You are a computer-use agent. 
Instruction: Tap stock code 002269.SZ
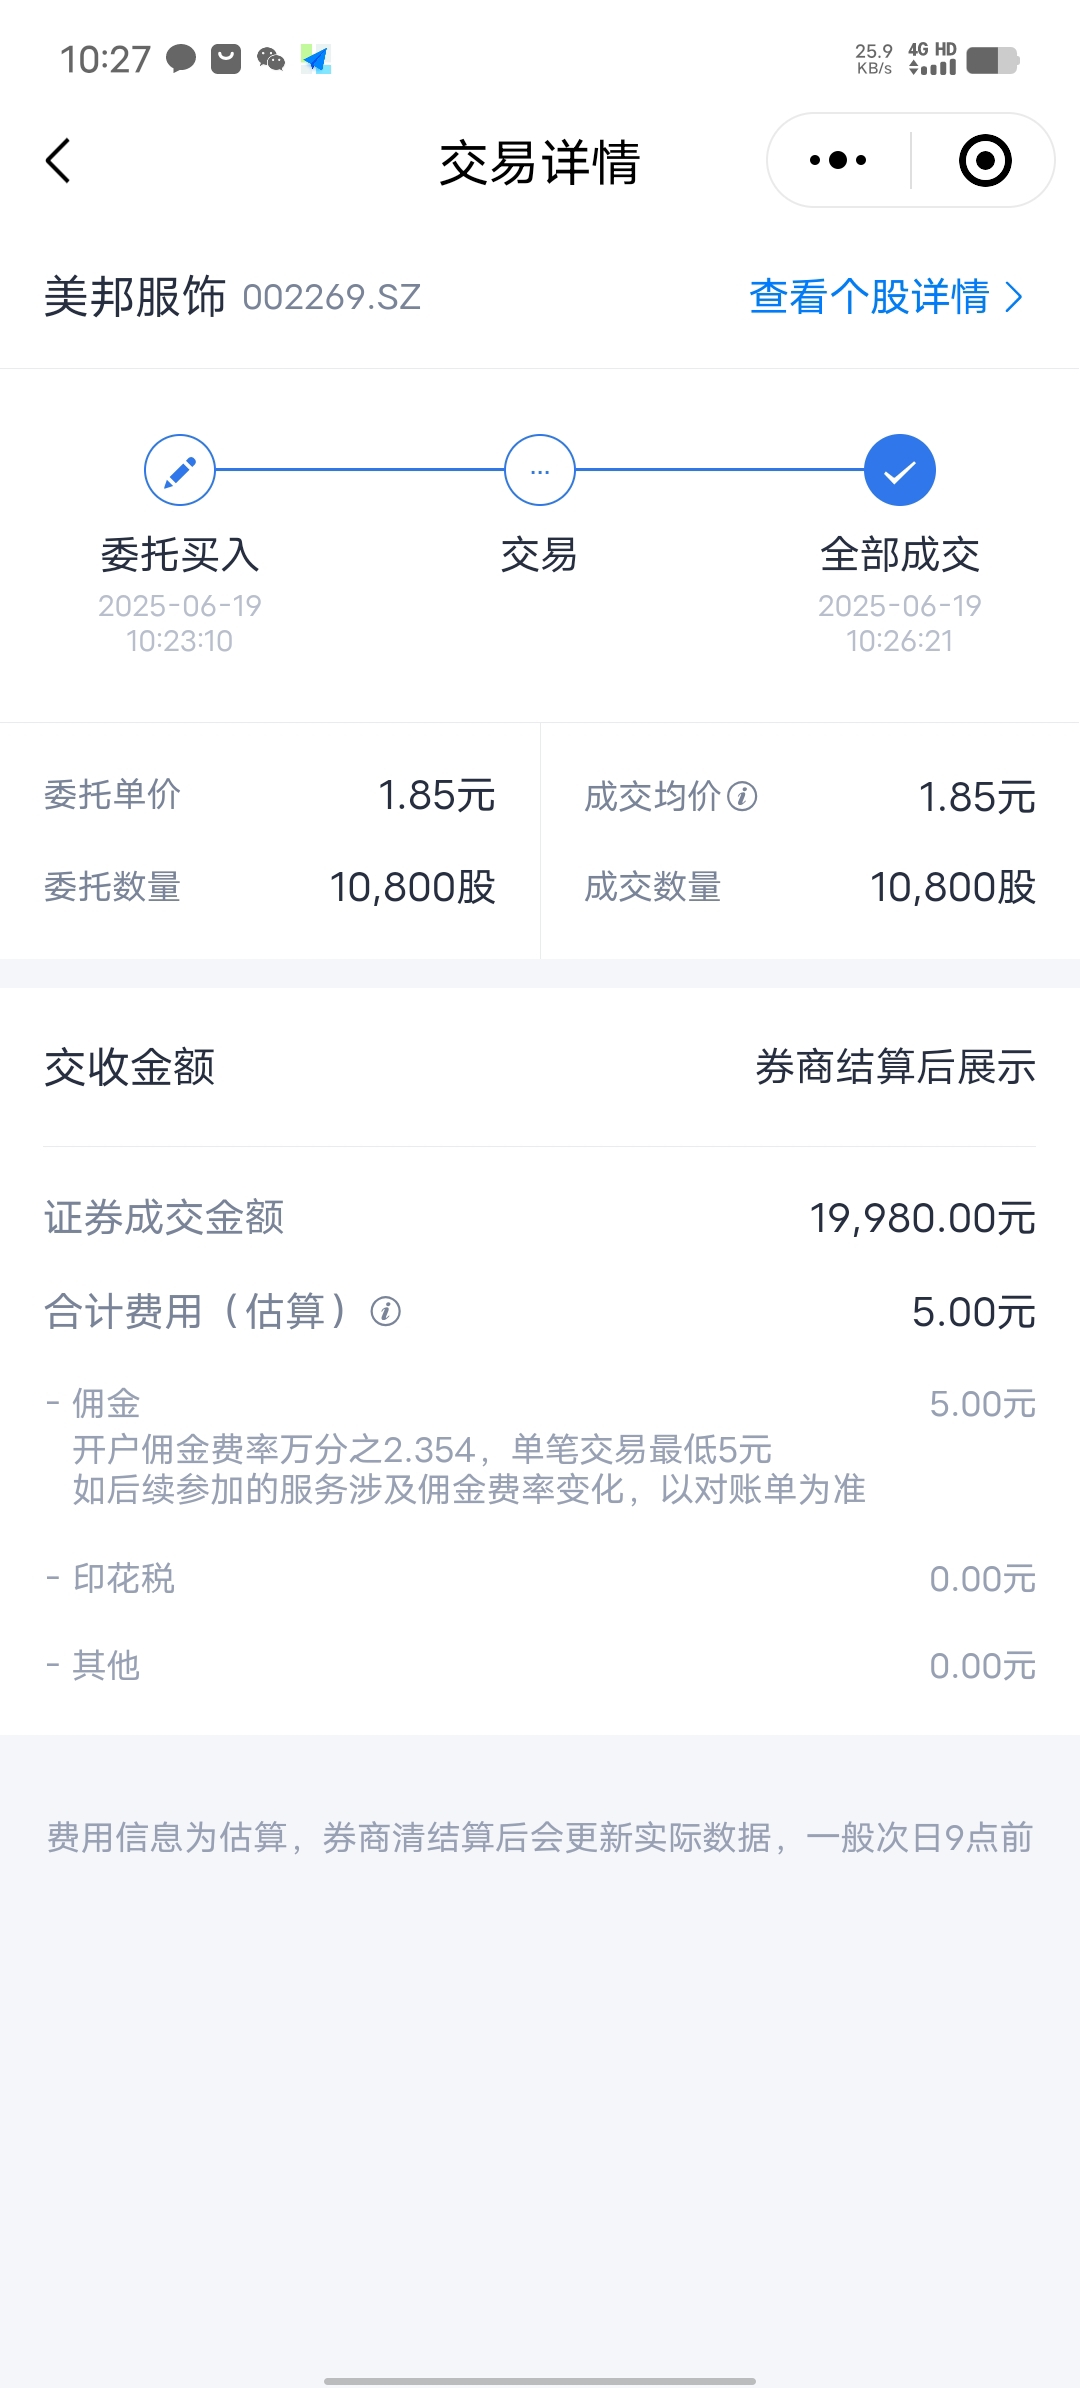(331, 297)
